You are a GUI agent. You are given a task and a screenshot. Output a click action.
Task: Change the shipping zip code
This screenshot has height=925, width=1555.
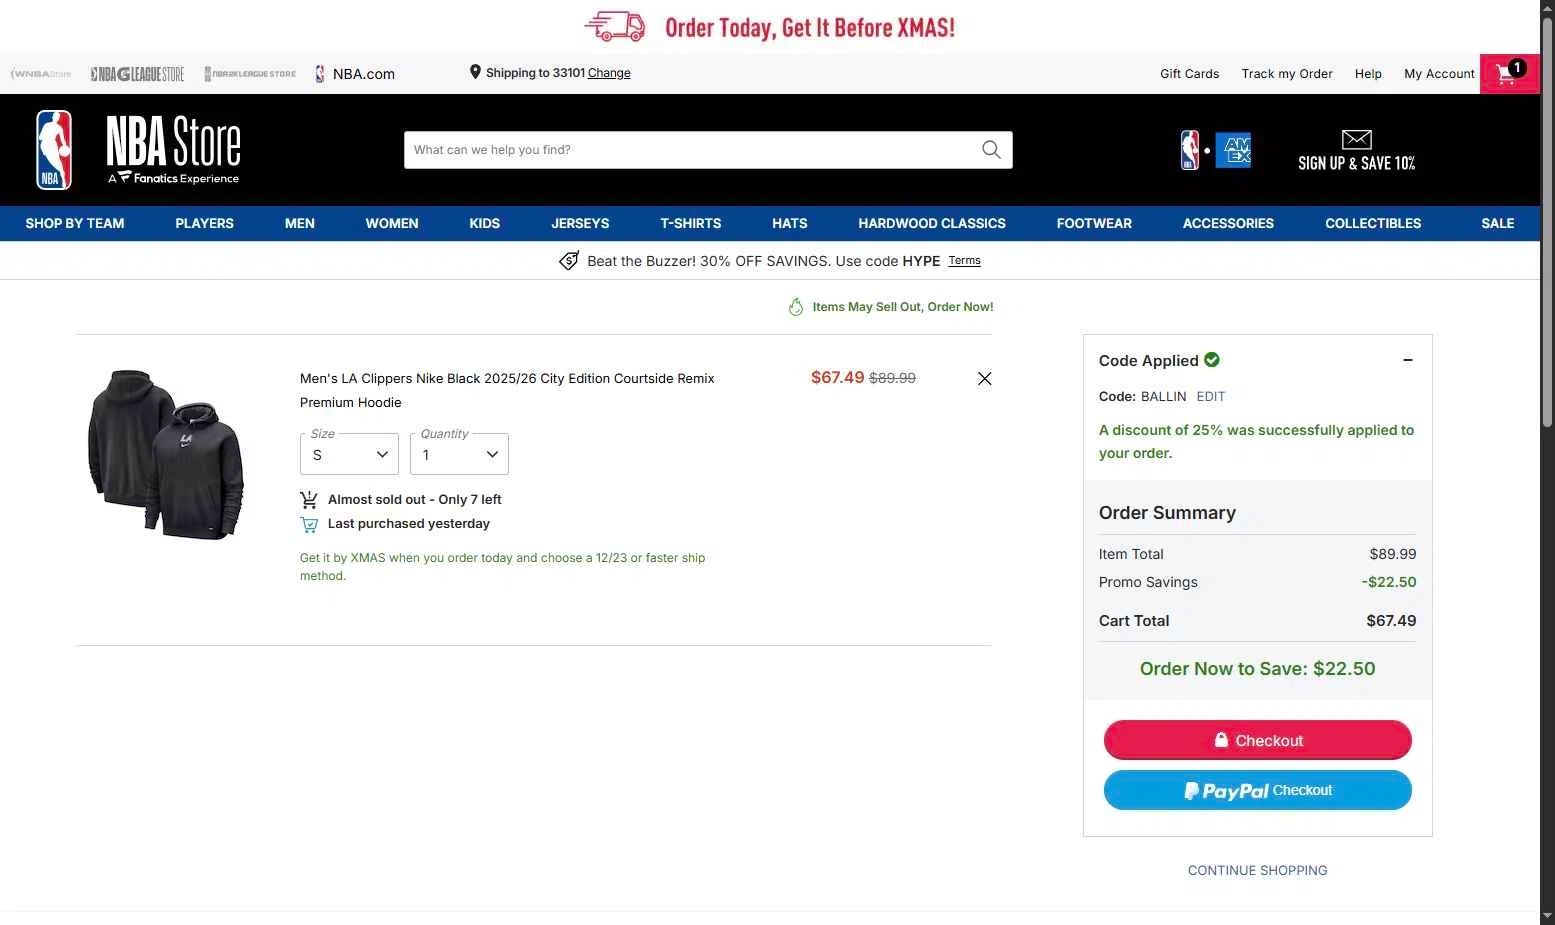tap(609, 73)
